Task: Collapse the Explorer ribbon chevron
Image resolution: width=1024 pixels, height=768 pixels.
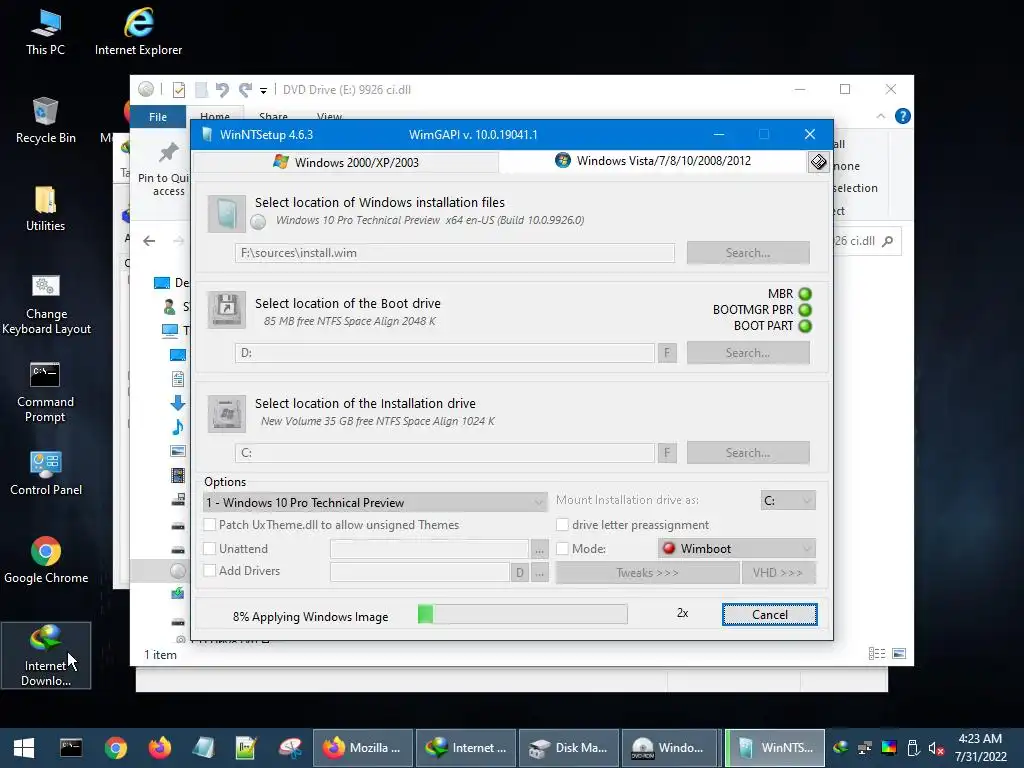Action: 880,116
